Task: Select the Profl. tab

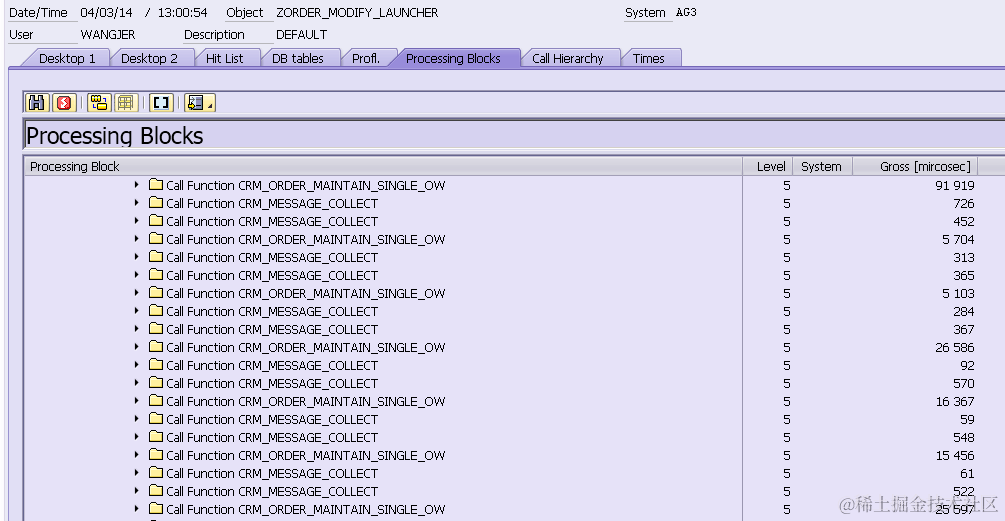Action: coord(366,58)
